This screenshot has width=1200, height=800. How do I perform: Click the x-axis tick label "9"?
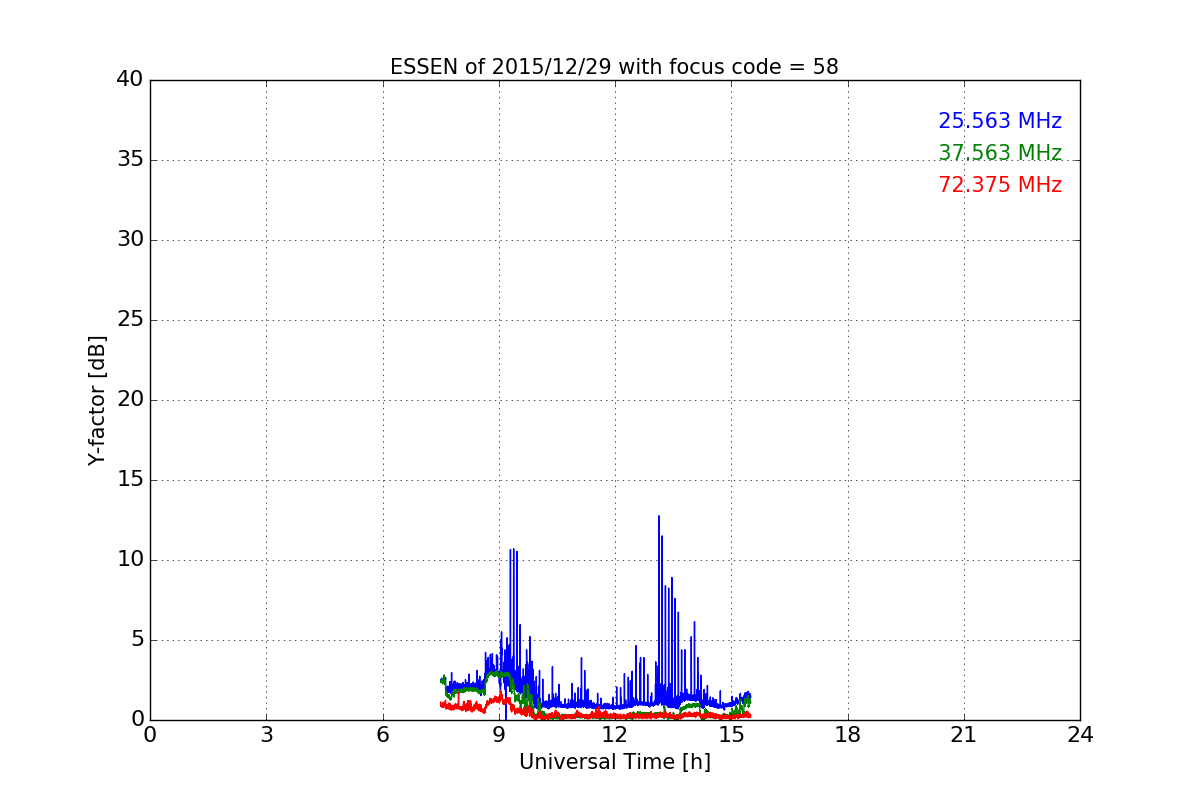499,735
